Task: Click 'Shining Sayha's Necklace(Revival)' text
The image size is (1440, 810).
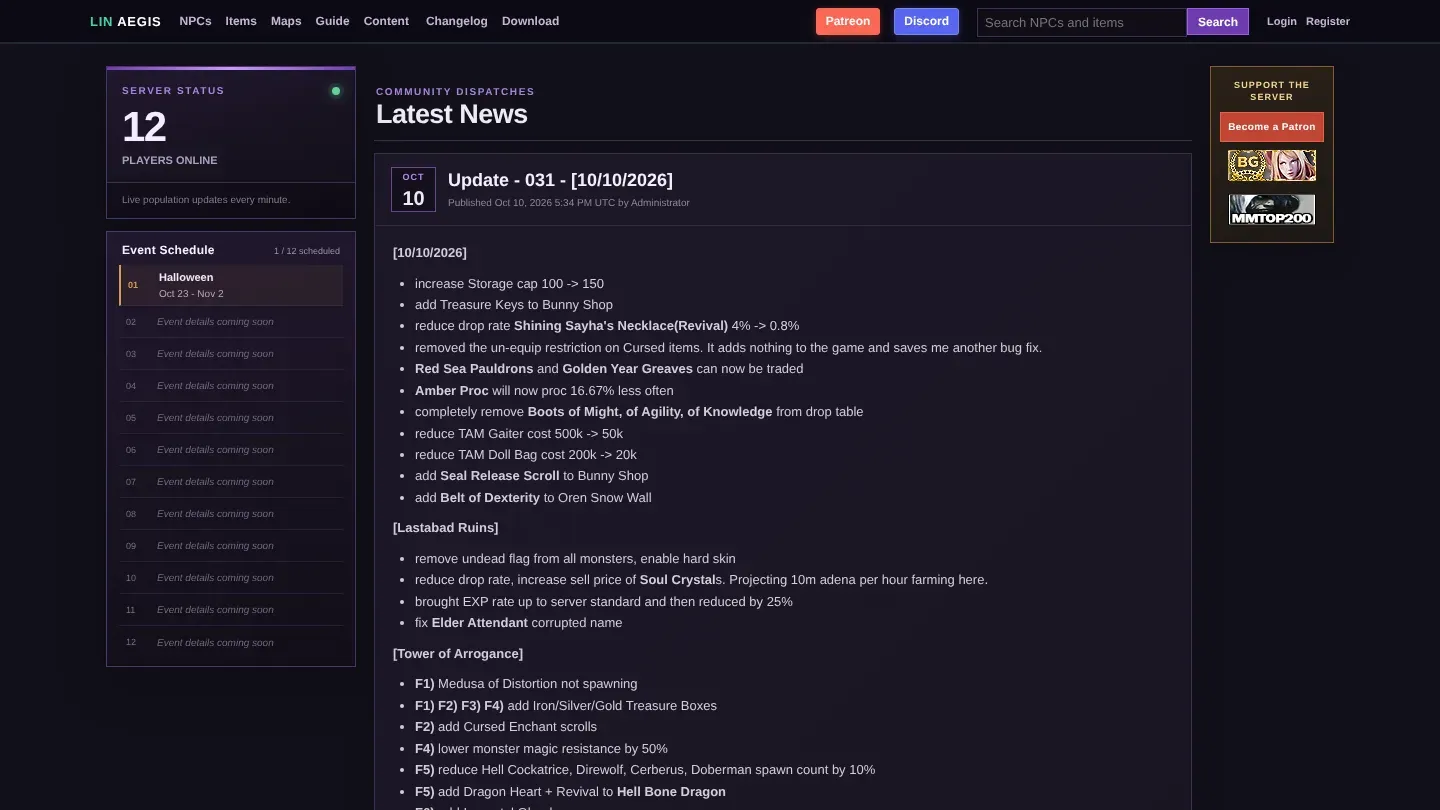Action: (621, 326)
